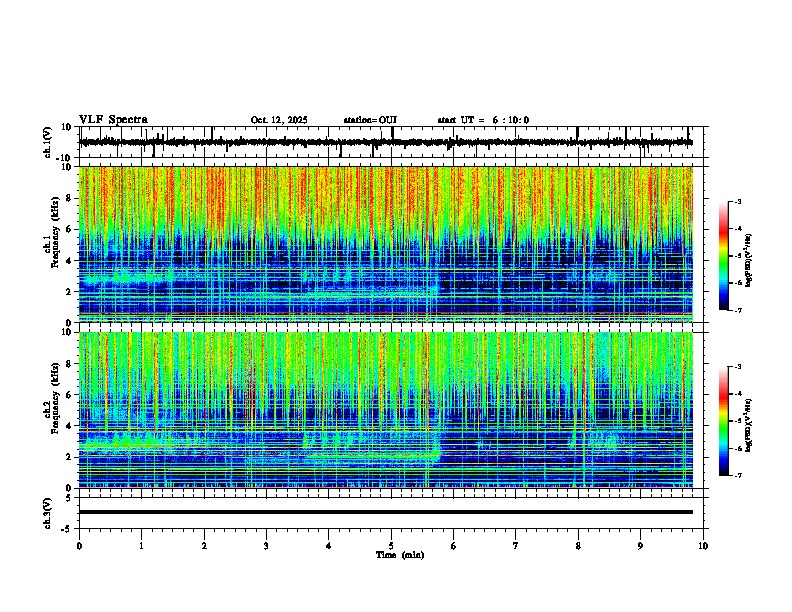Click the 'ch.1(V)' axis label

(x=48, y=143)
